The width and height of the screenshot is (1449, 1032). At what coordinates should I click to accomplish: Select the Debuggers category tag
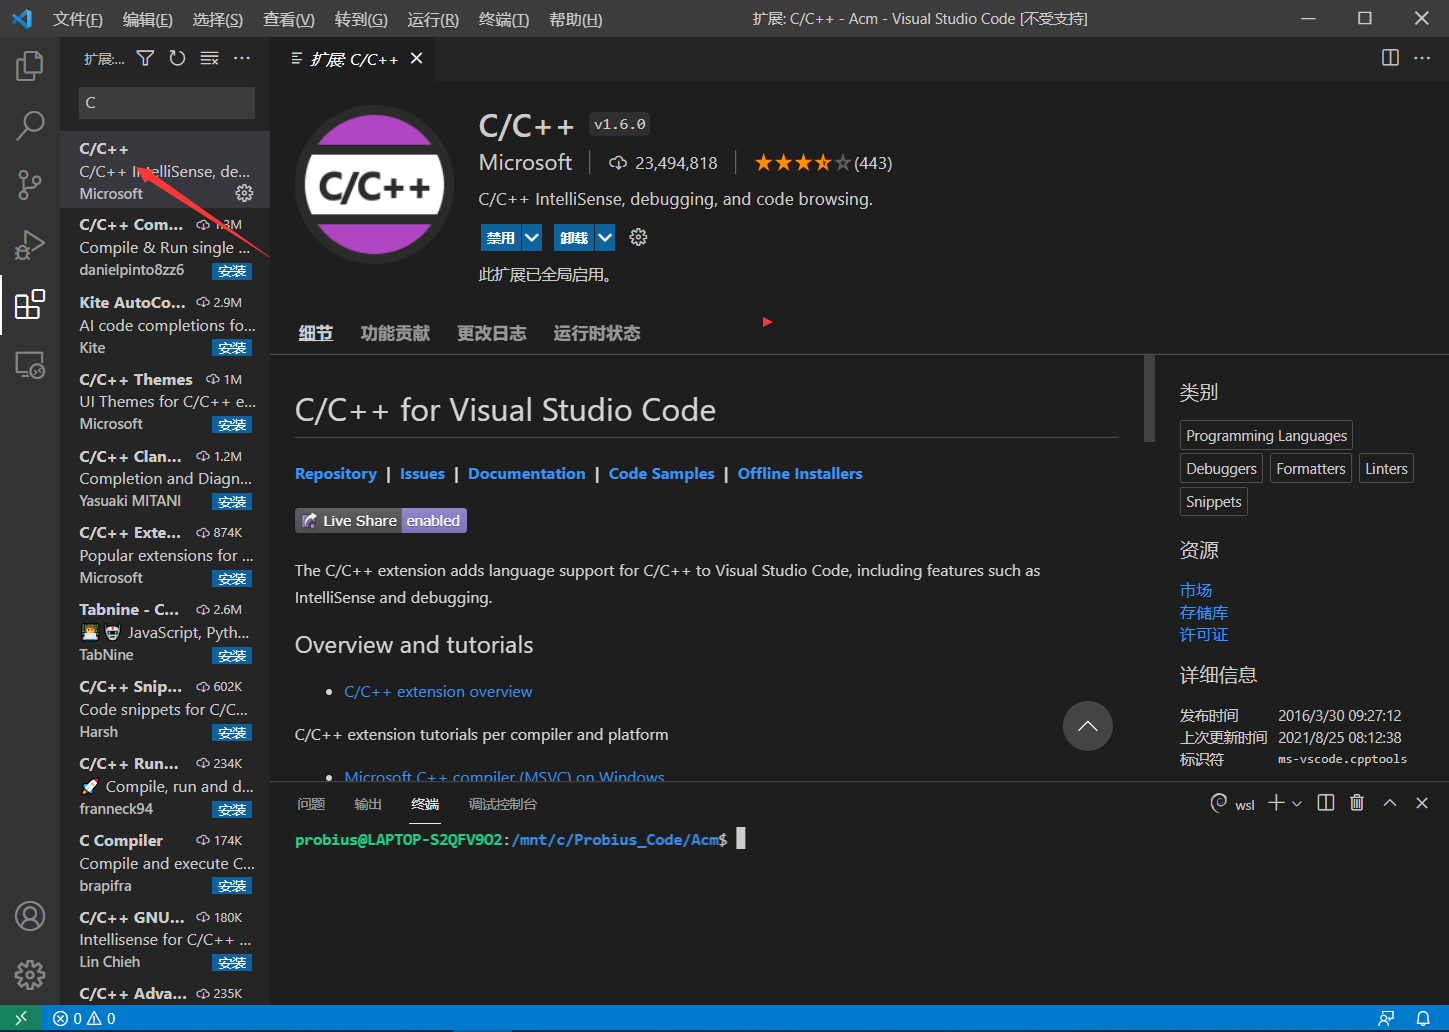click(x=1221, y=468)
